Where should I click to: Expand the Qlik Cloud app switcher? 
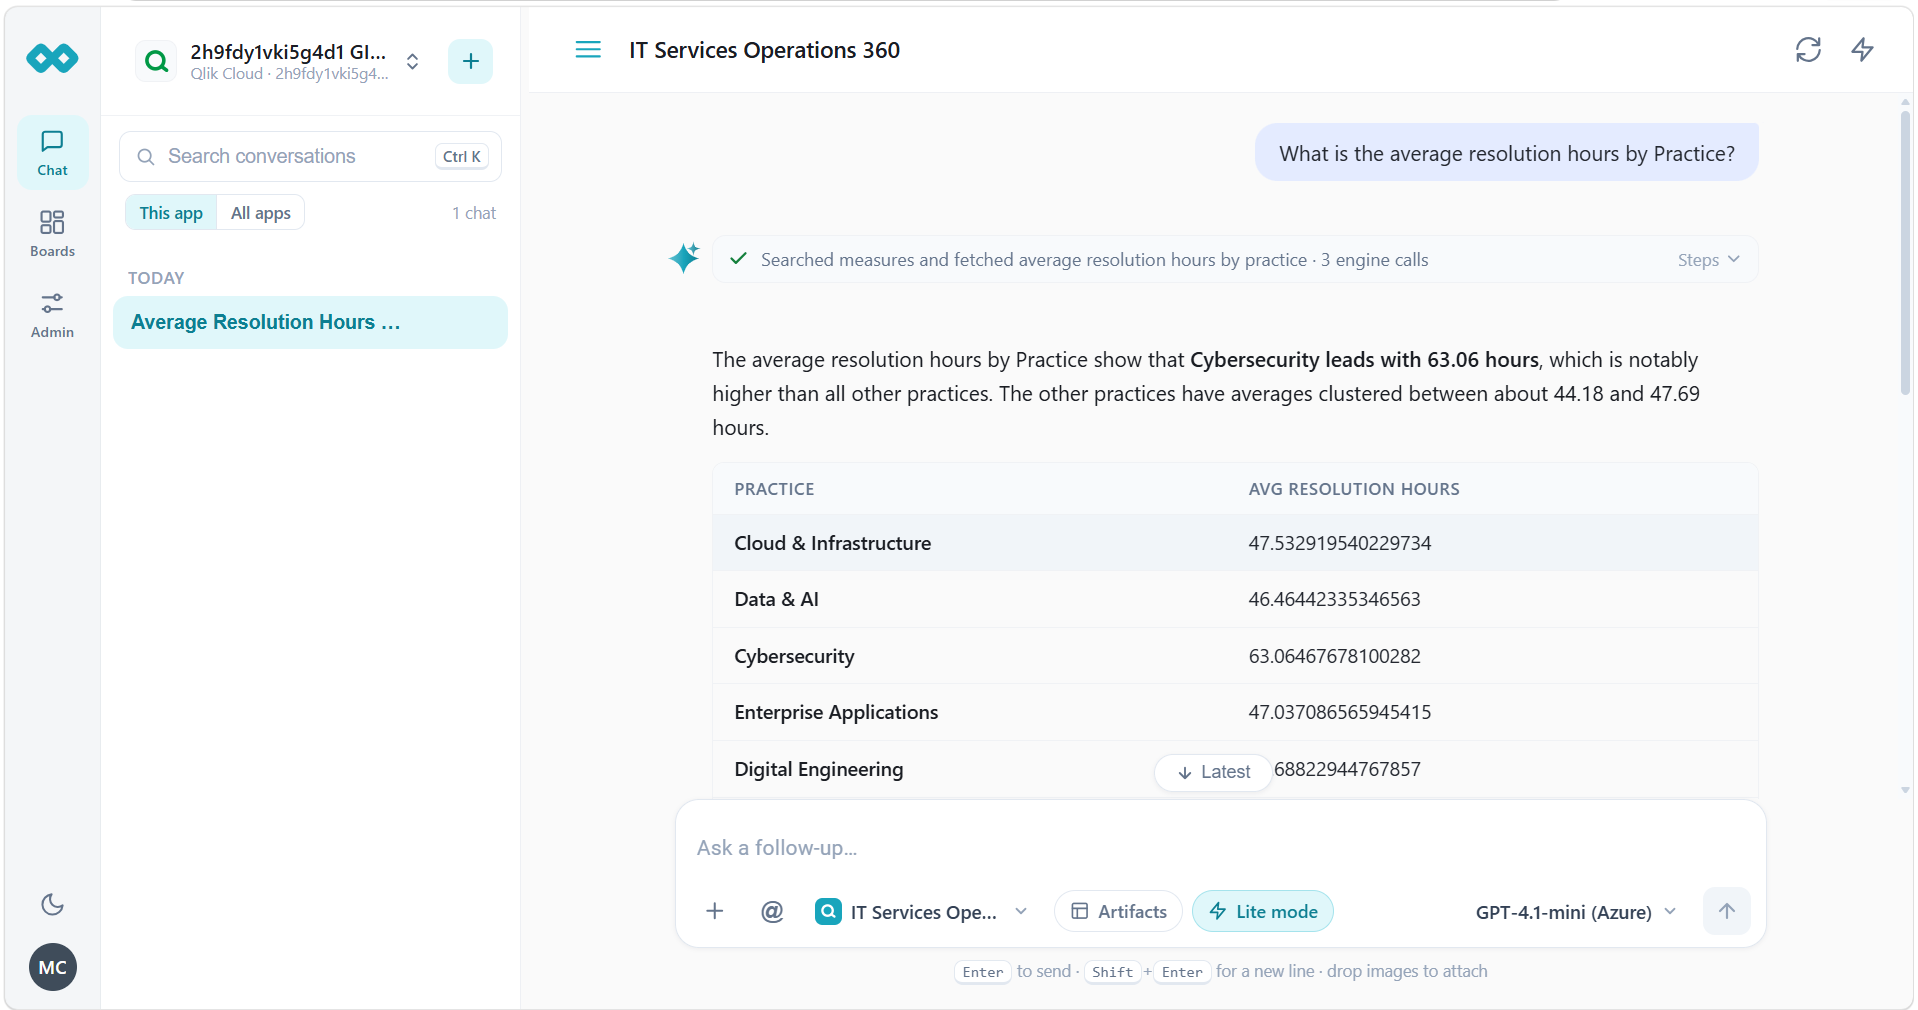(x=412, y=61)
